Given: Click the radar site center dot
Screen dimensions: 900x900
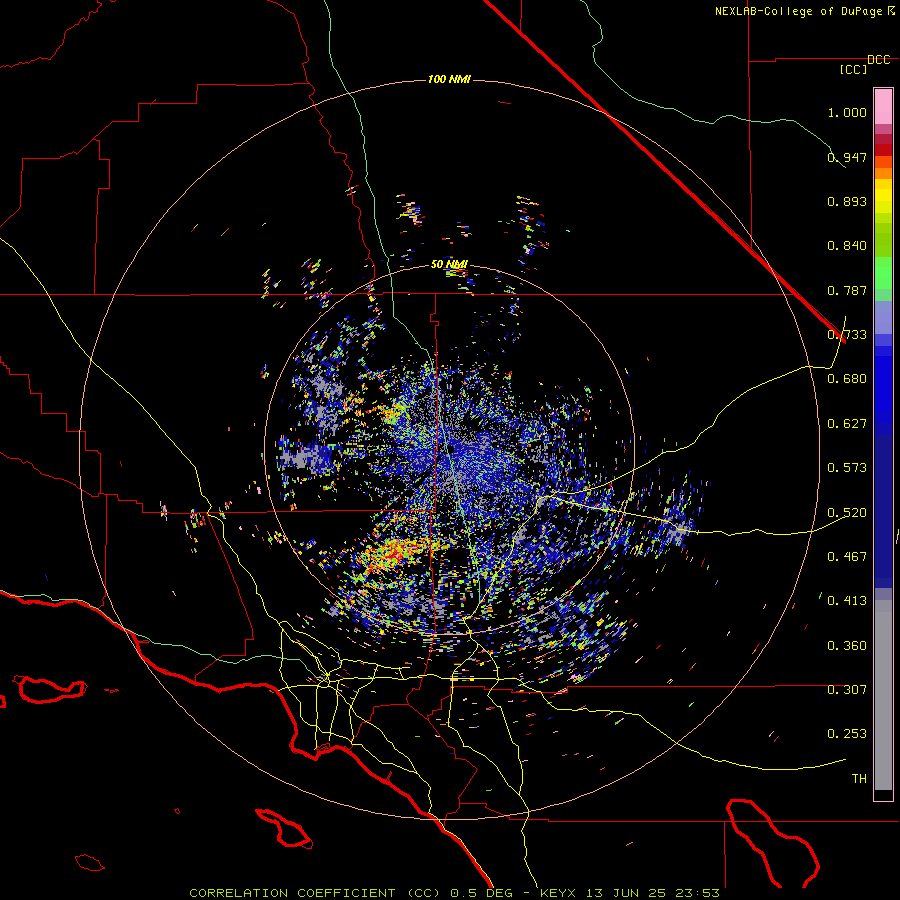Looking at the screenshot, I should [451, 448].
